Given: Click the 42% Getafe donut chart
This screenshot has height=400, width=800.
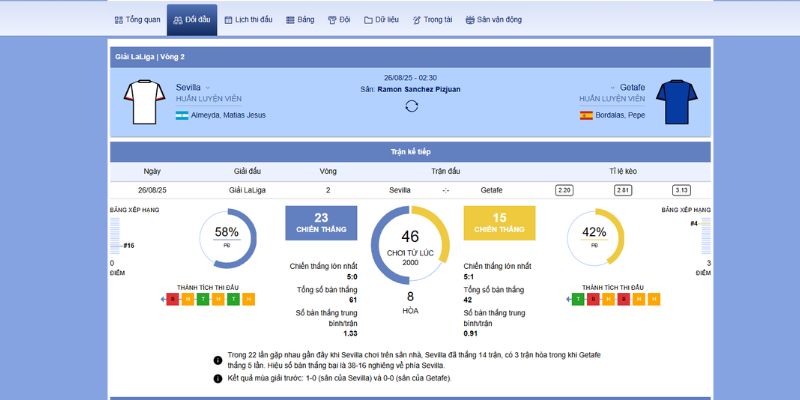Looking at the screenshot, I should tap(595, 238).
